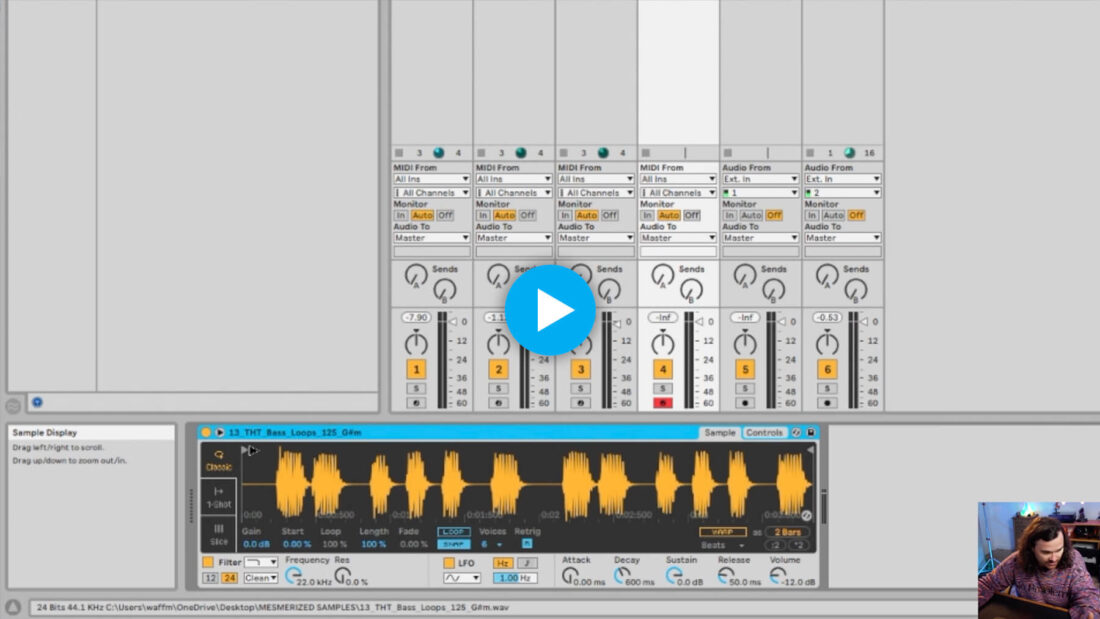Viewport: 1100px width, 619px height.
Task: Toggle the Simpler device activator
Action: (206, 432)
